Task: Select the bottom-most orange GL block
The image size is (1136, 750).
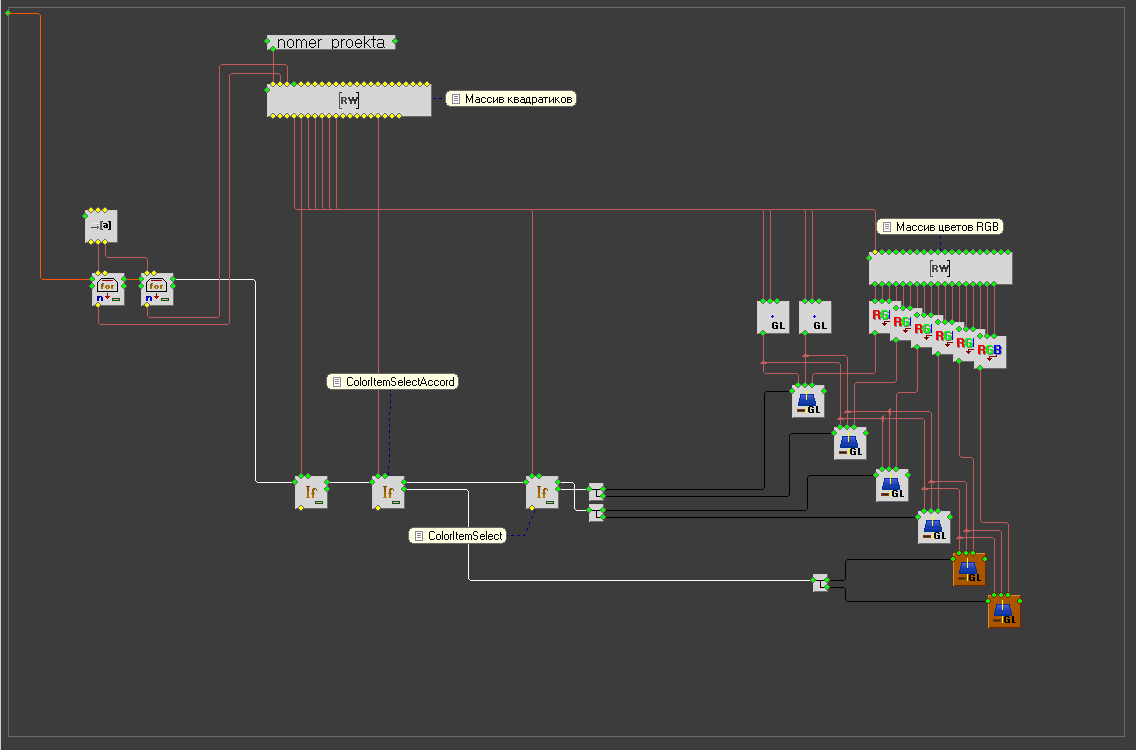Action: [1004, 611]
